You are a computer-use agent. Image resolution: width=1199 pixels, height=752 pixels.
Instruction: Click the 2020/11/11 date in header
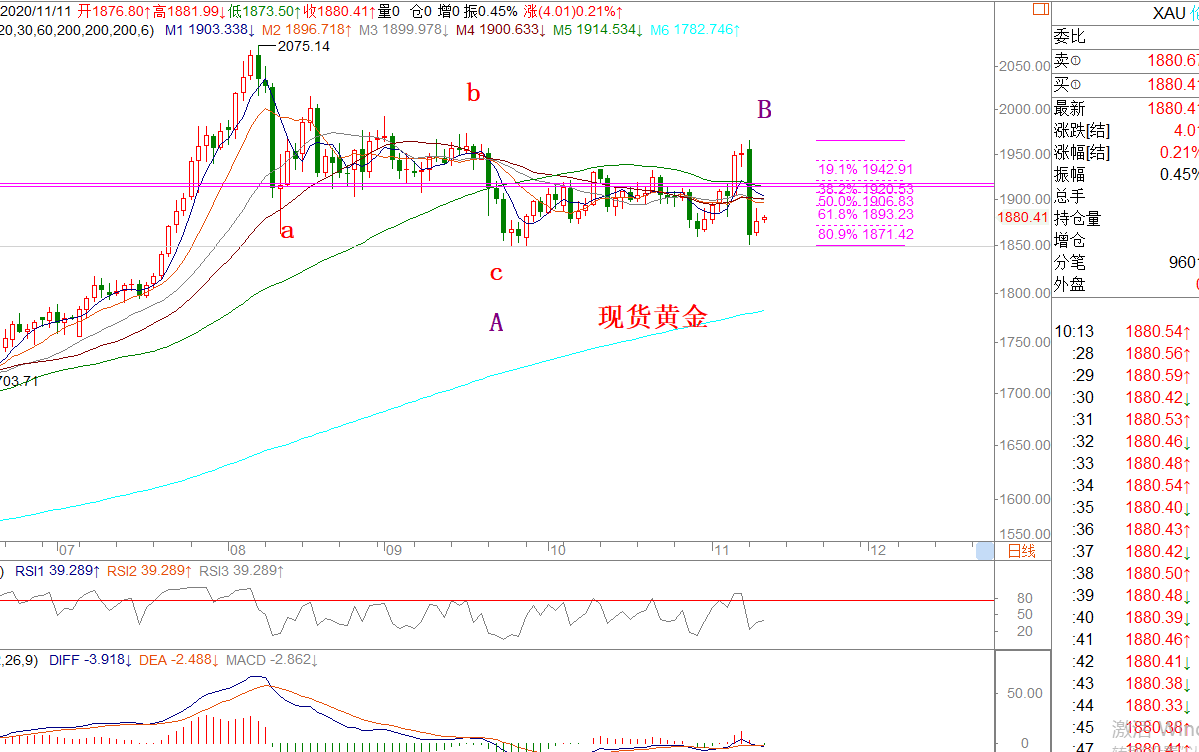(34, 11)
